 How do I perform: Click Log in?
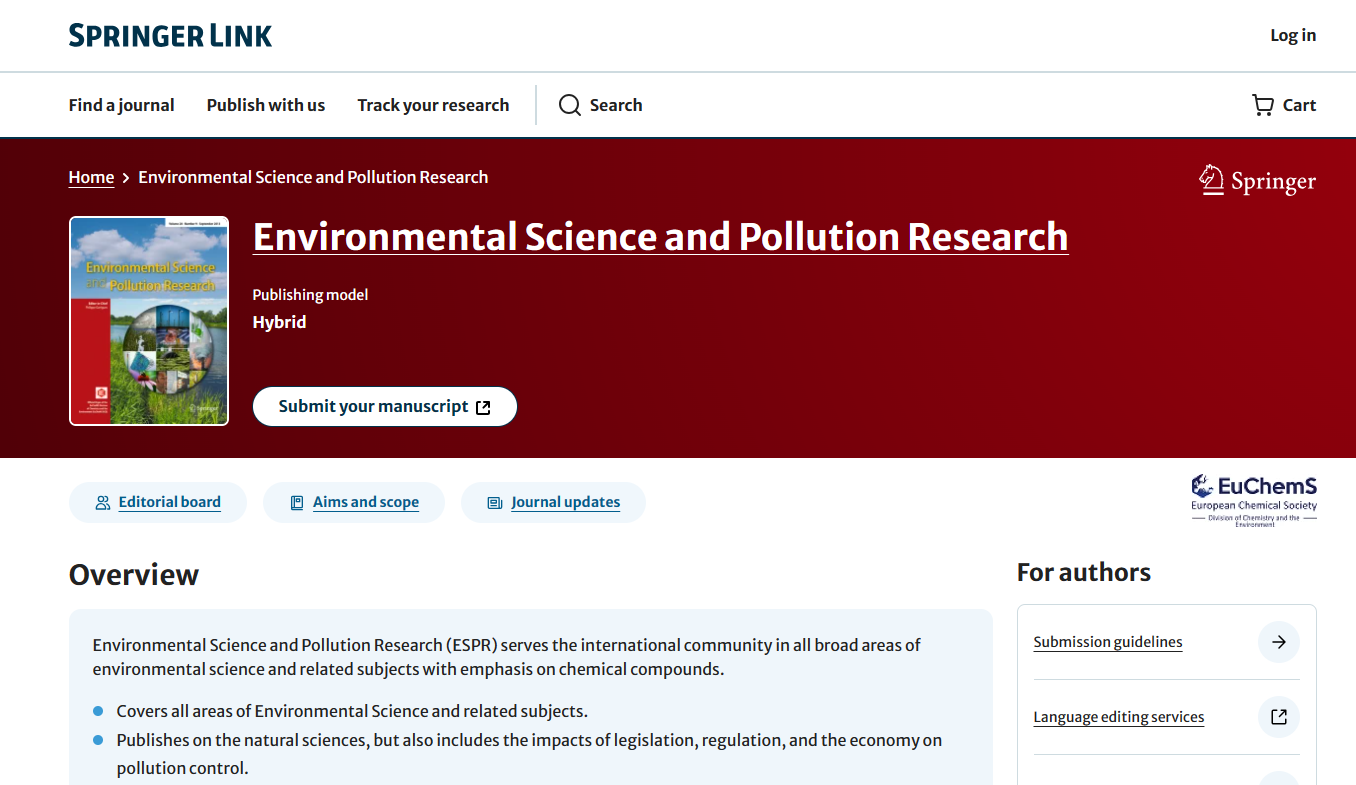pos(1293,35)
